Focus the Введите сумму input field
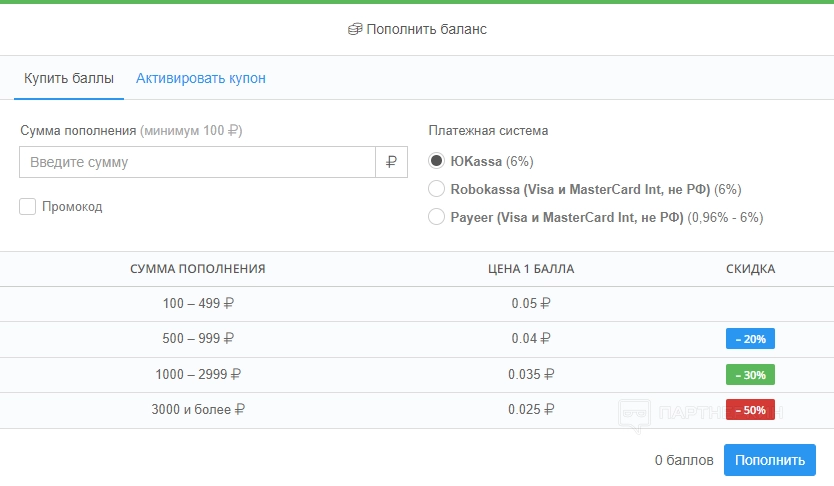Screen dimensions: 834x486 click(x=197, y=162)
